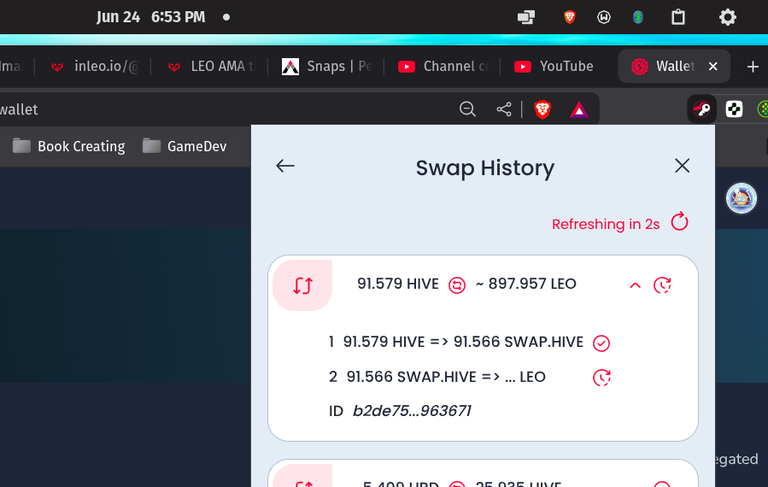
Task: Click the circled W icon in system tray
Action: (603, 18)
